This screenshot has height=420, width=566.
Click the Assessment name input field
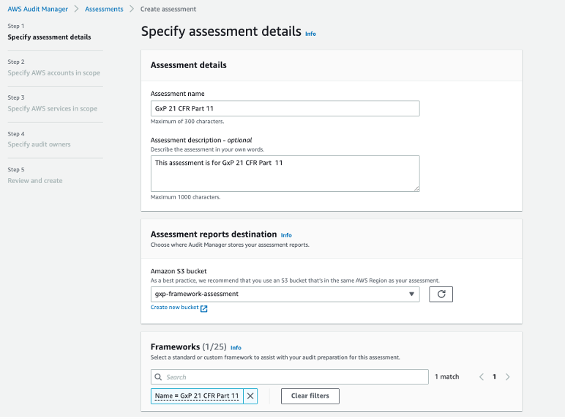tap(285, 109)
